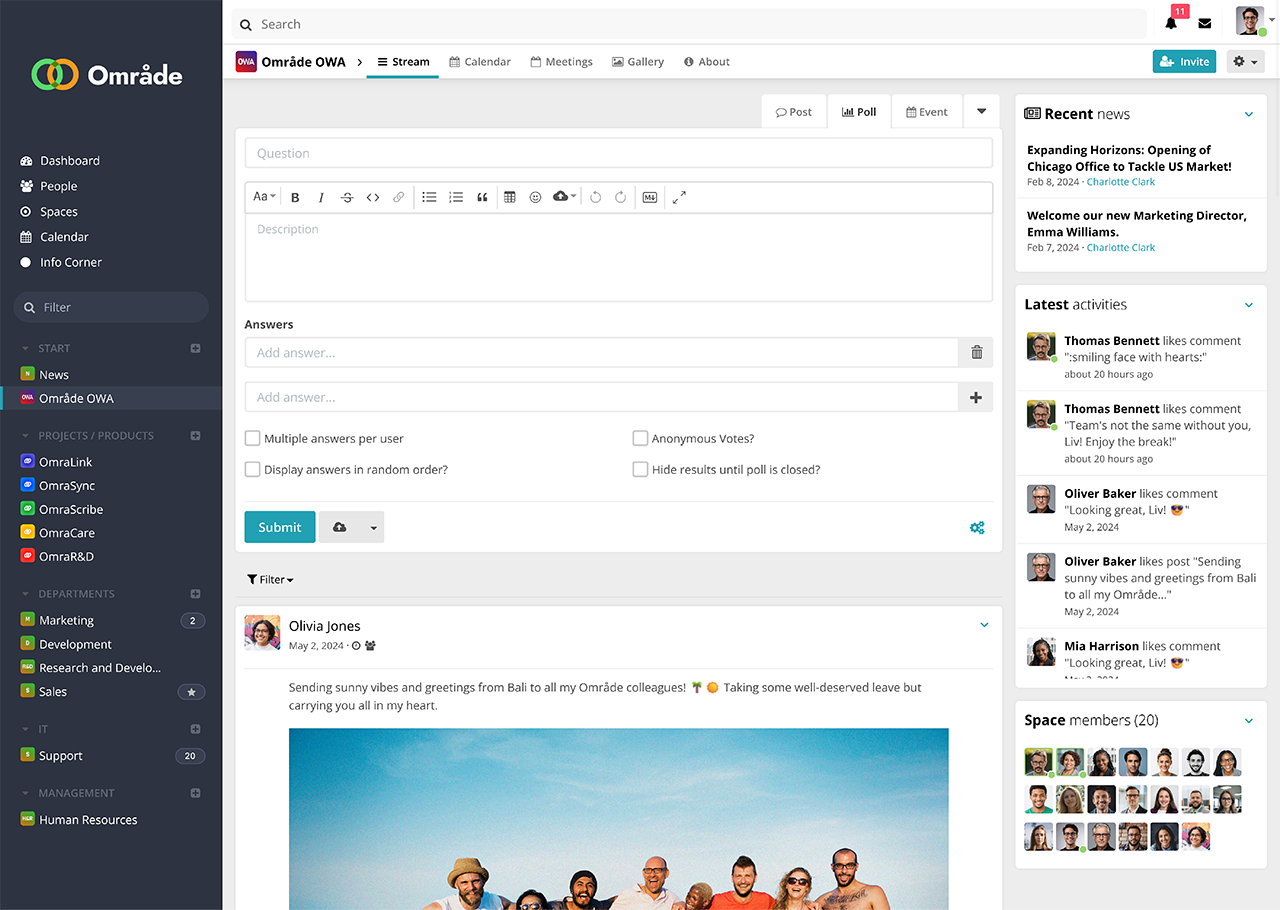The height and width of the screenshot is (910, 1280).
Task: Submit the poll
Action: tap(279, 527)
